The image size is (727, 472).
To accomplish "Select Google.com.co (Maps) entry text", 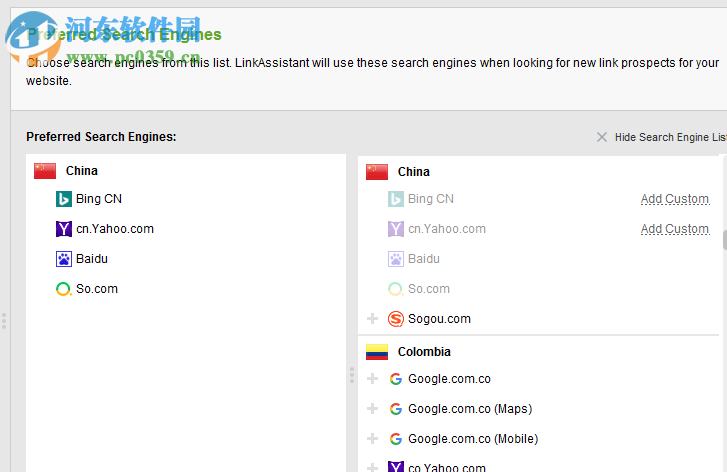I will pos(470,409).
